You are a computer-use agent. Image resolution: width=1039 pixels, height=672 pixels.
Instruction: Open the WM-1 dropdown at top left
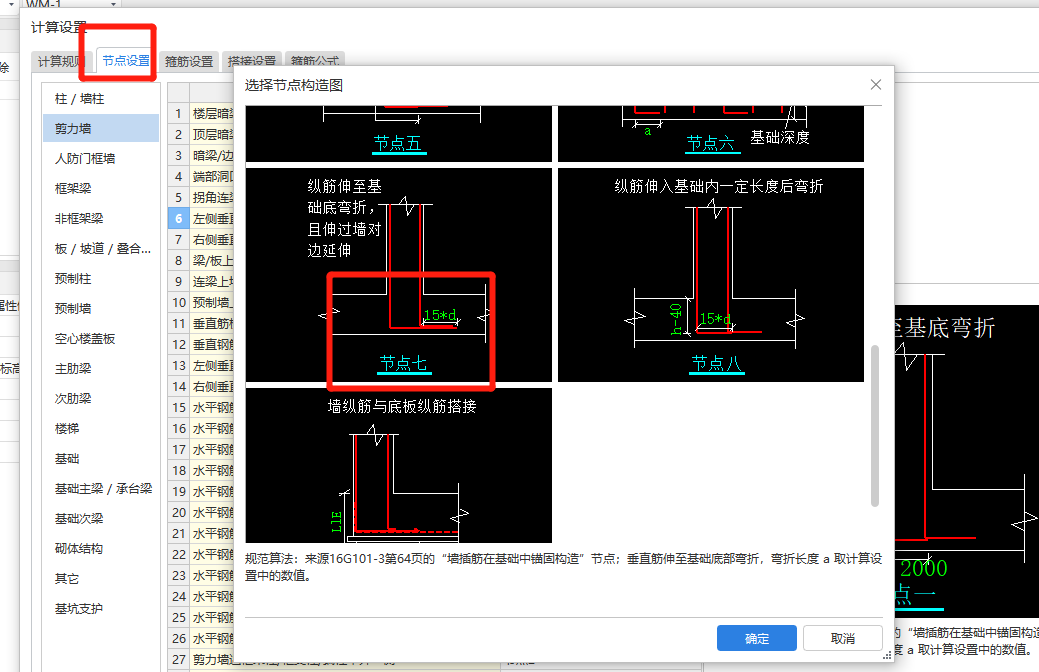point(113,3)
